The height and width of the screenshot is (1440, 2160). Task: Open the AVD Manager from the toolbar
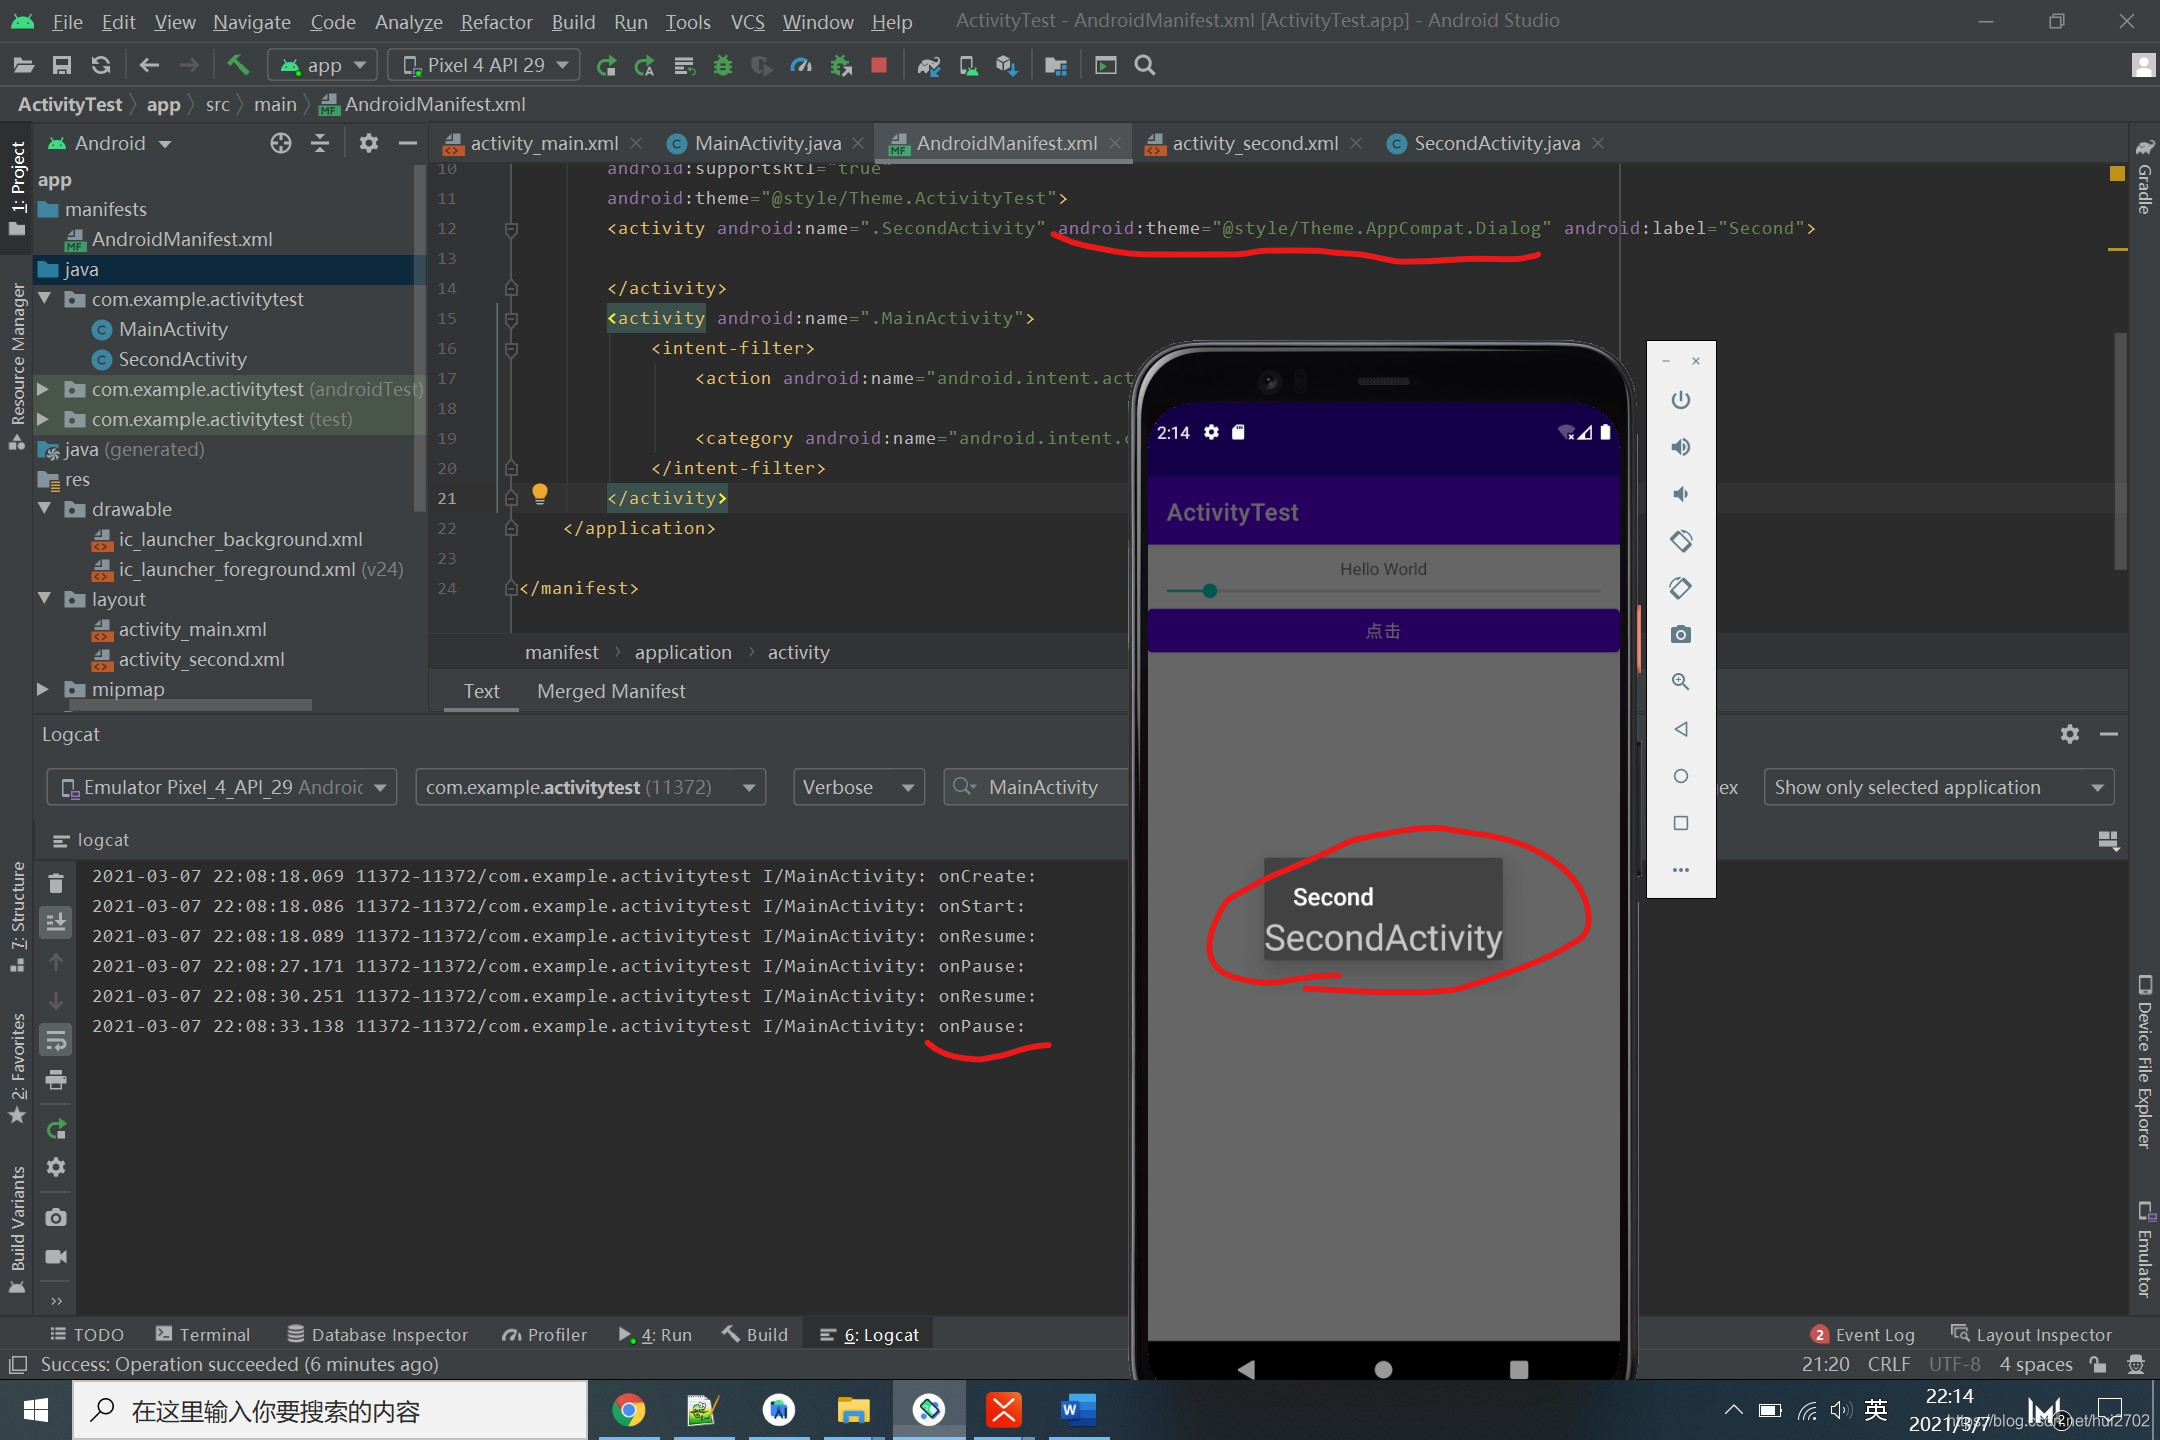968,64
